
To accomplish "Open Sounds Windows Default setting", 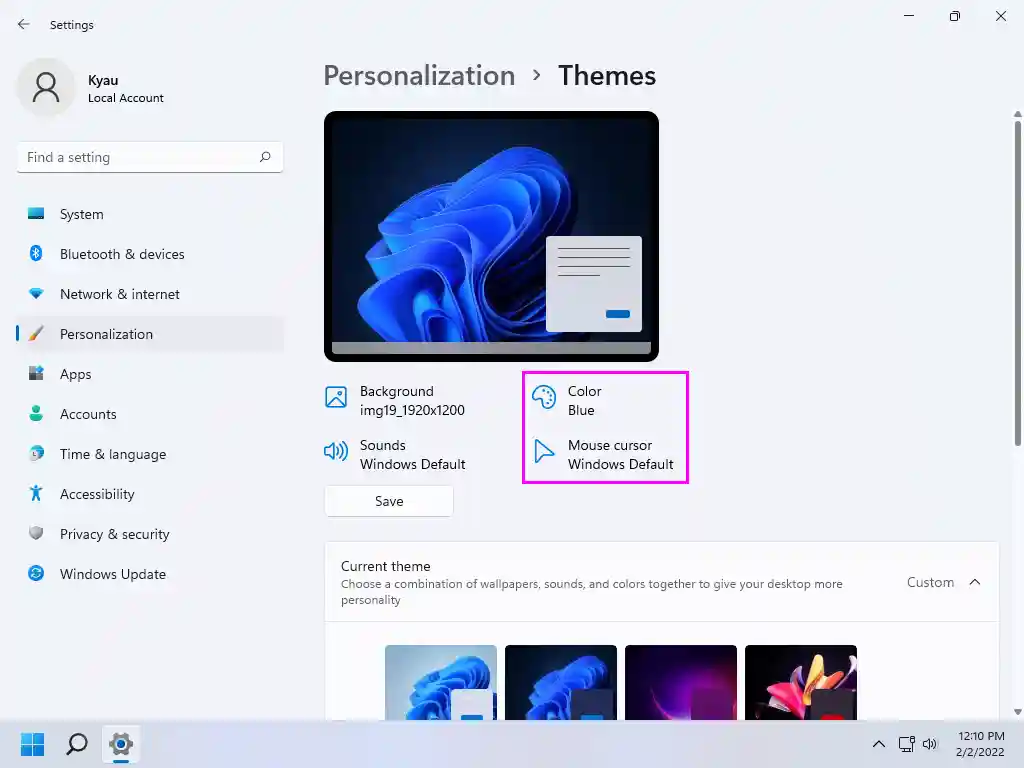I will tap(395, 455).
